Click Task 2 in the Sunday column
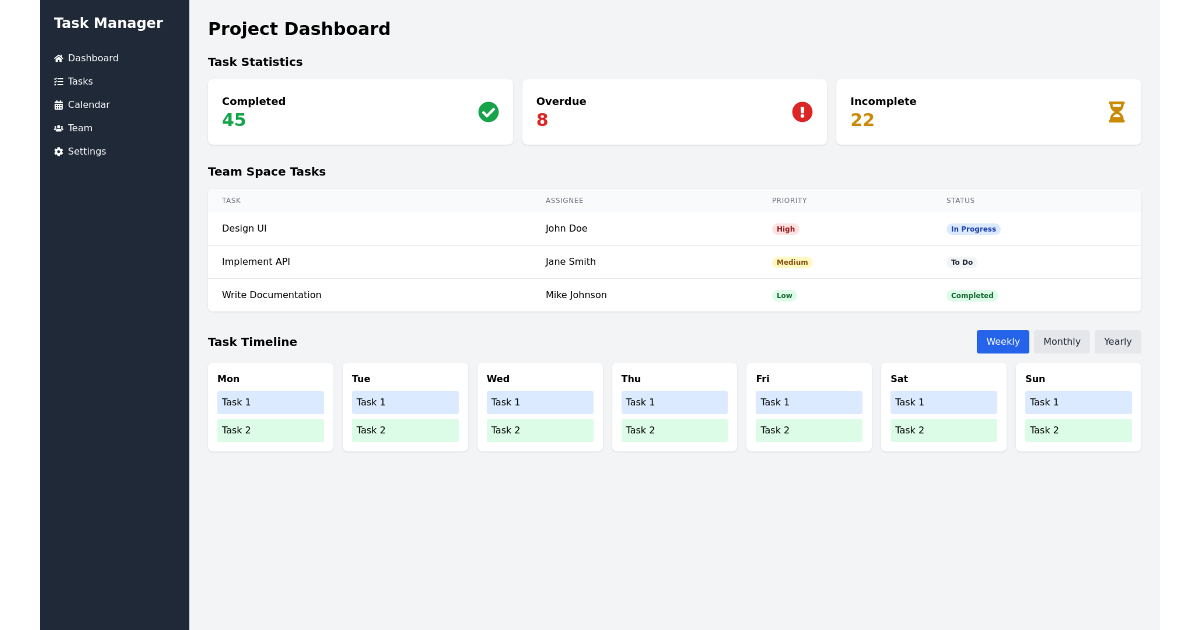Image resolution: width=1200 pixels, height=630 pixels. 1078,430
